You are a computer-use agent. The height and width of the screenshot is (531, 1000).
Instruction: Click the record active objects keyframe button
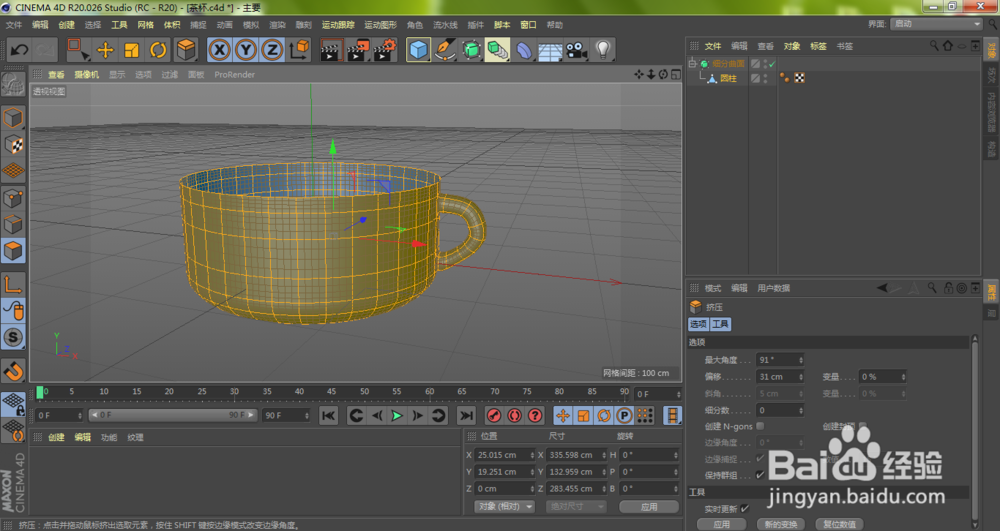[493, 415]
